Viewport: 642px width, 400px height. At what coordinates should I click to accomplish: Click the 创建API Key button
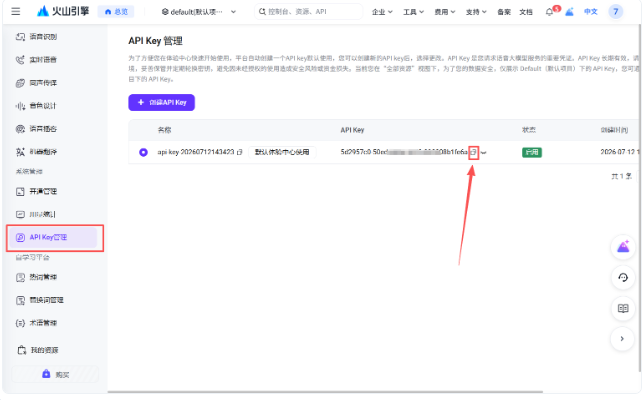click(161, 102)
